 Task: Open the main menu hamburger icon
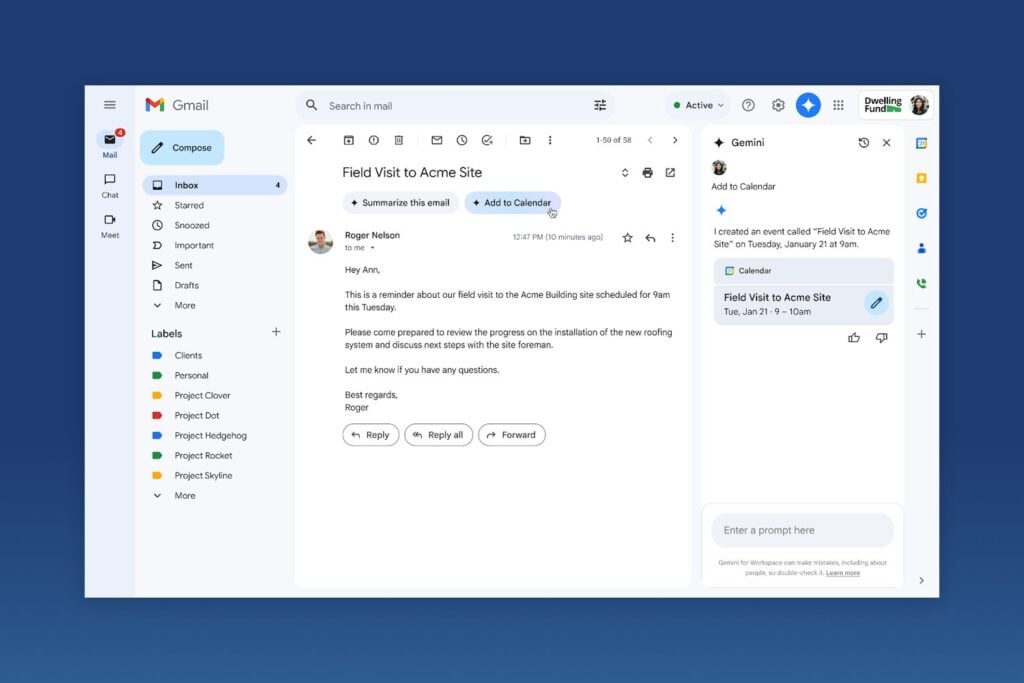click(110, 104)
